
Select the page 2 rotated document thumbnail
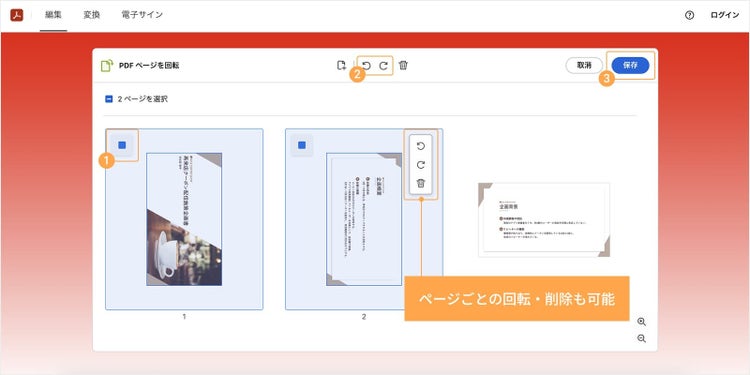click(364, 219)
